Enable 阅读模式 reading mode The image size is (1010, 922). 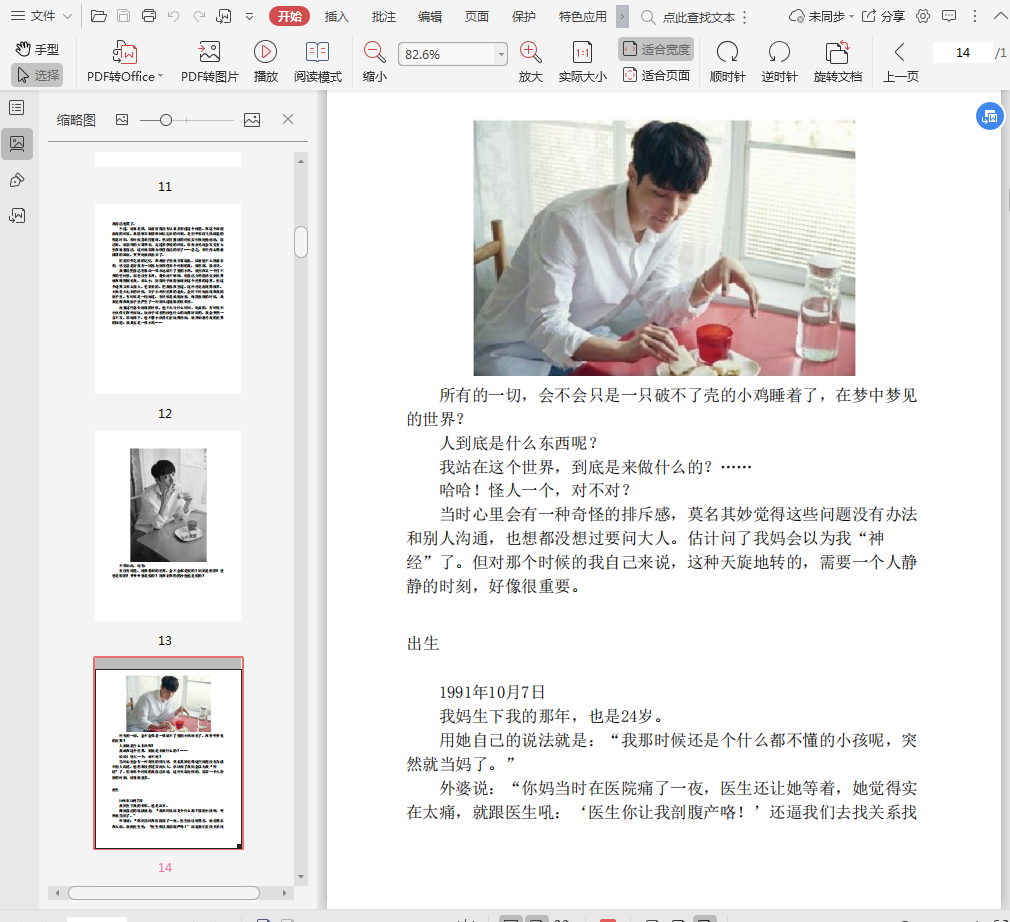pos(318,62)
